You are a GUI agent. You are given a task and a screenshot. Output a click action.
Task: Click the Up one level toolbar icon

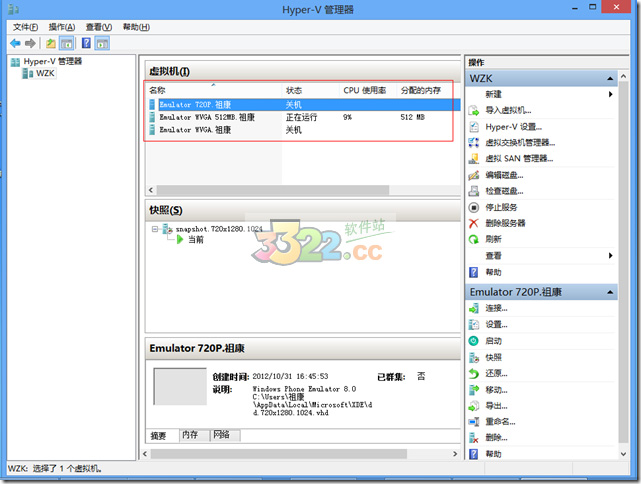51,43
